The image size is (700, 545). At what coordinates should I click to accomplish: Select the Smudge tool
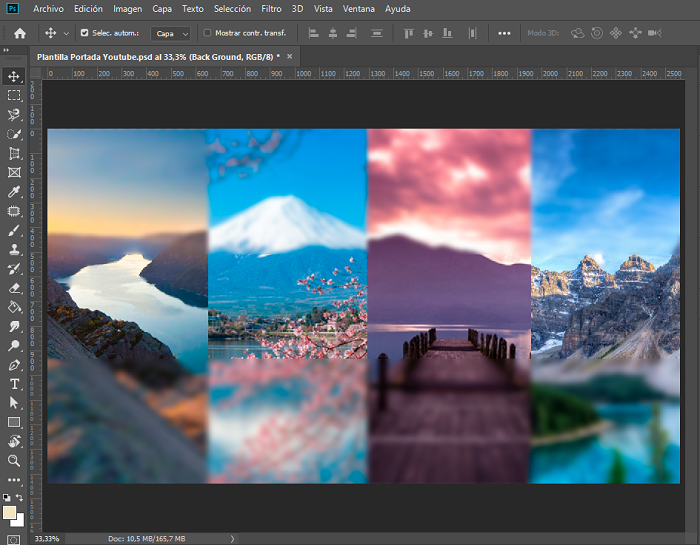(x=14, y=326)
